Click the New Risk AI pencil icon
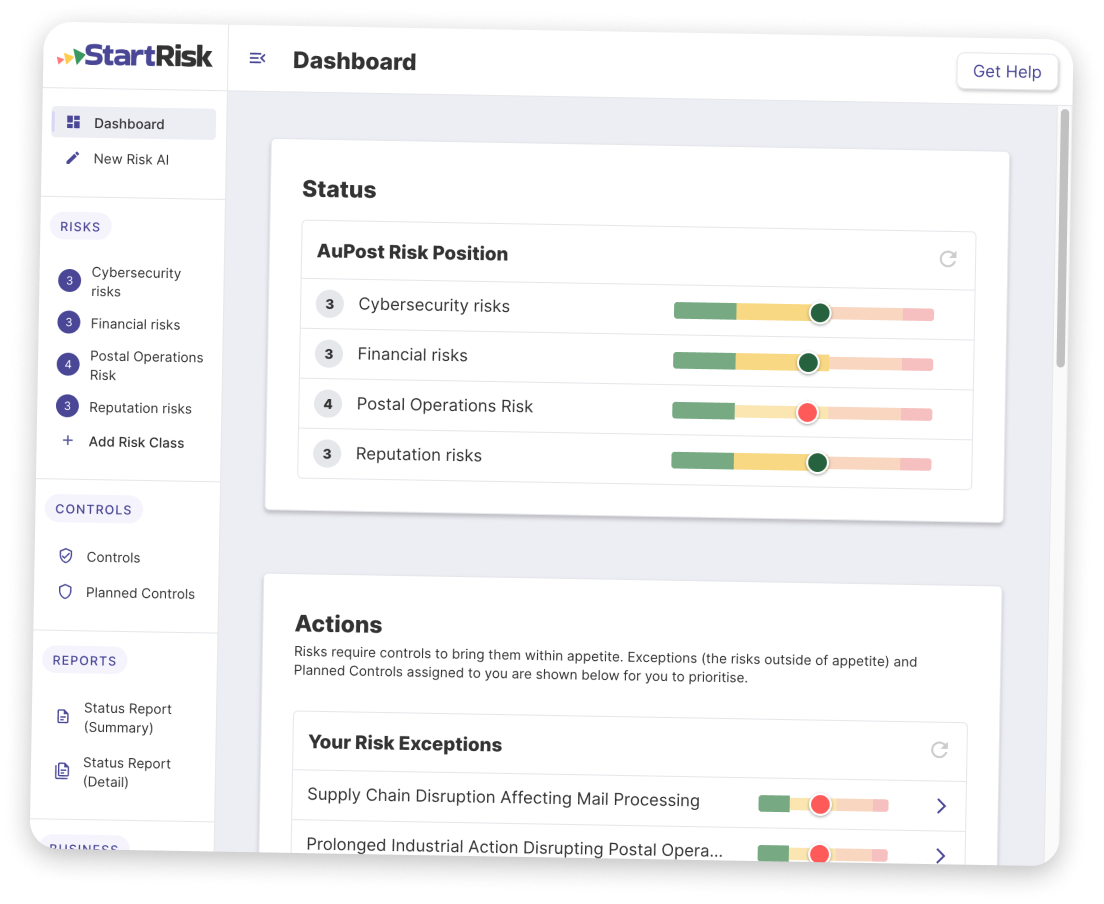1104x904 pixels. (x=71, y=158)
